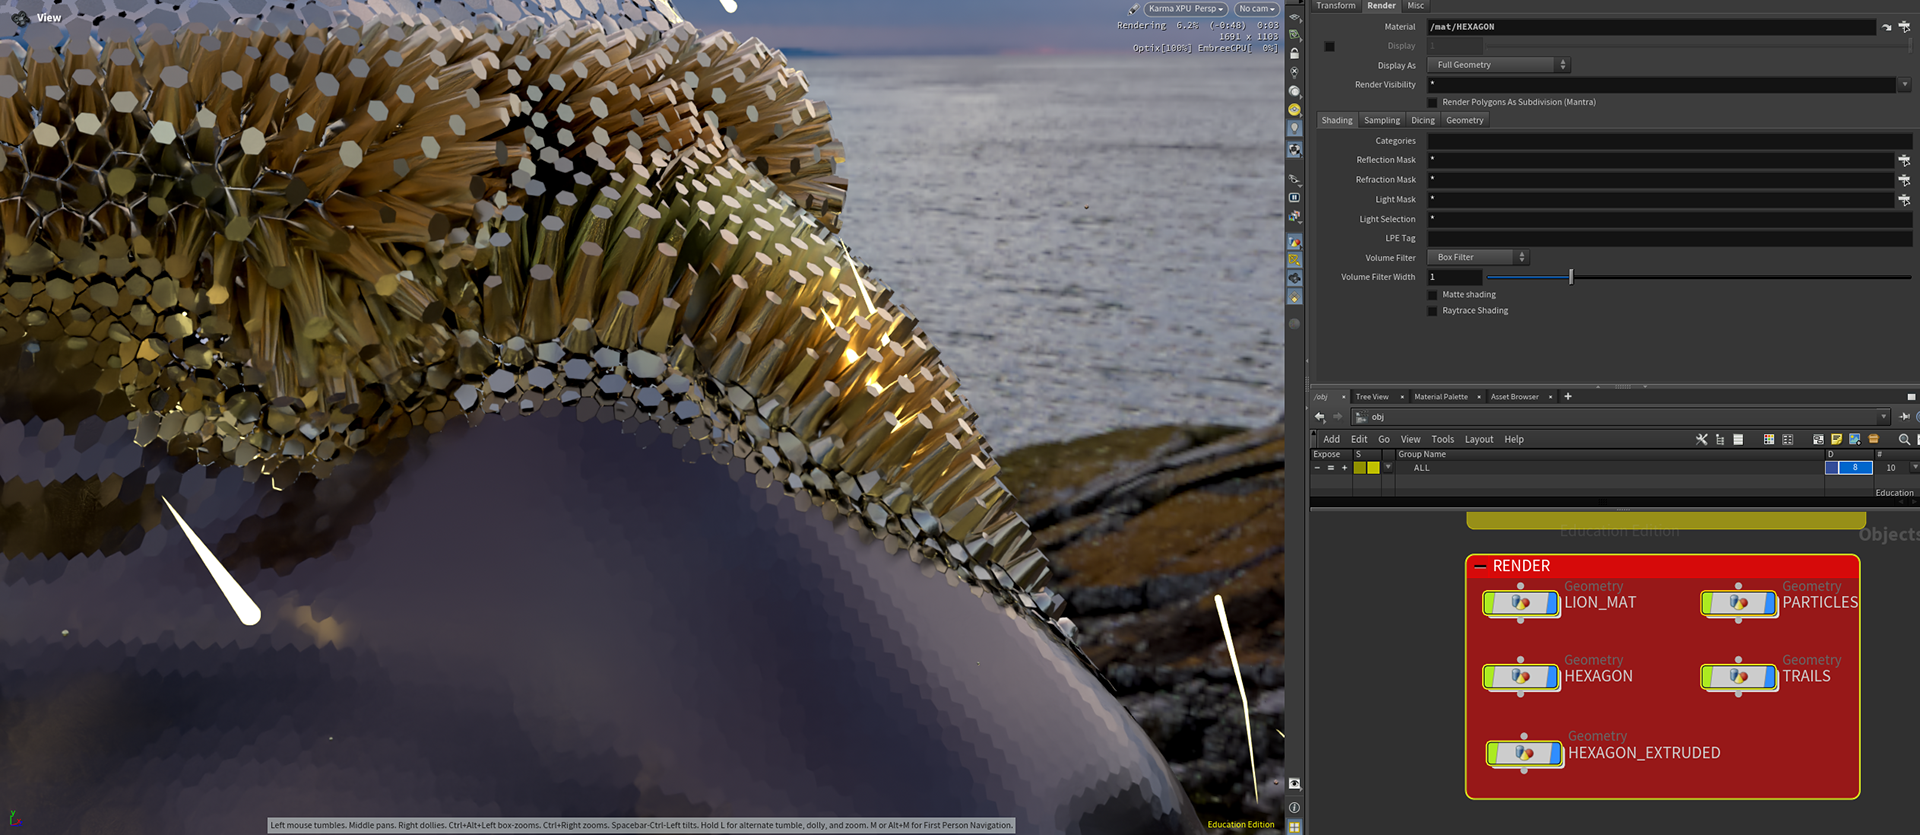
Task: Go back with network editor back arrow
Action: [1320, 417]
